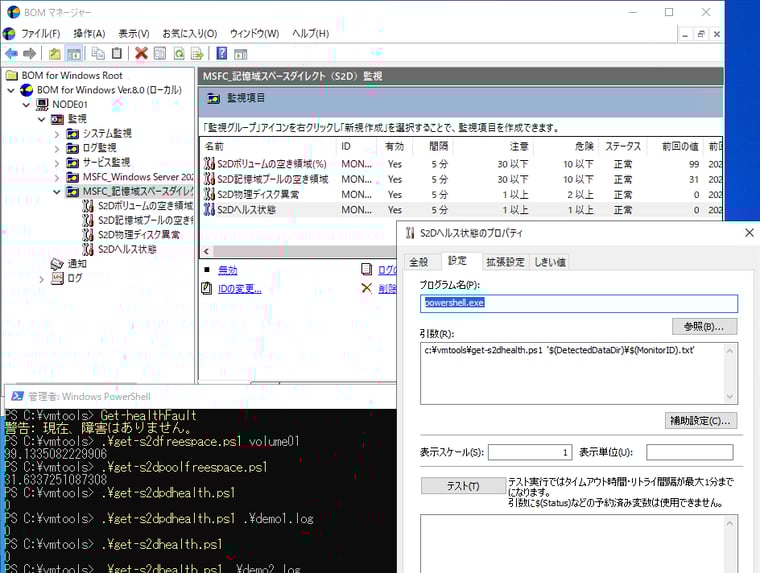Click the 削除 link in action pane

coord(387,289)
